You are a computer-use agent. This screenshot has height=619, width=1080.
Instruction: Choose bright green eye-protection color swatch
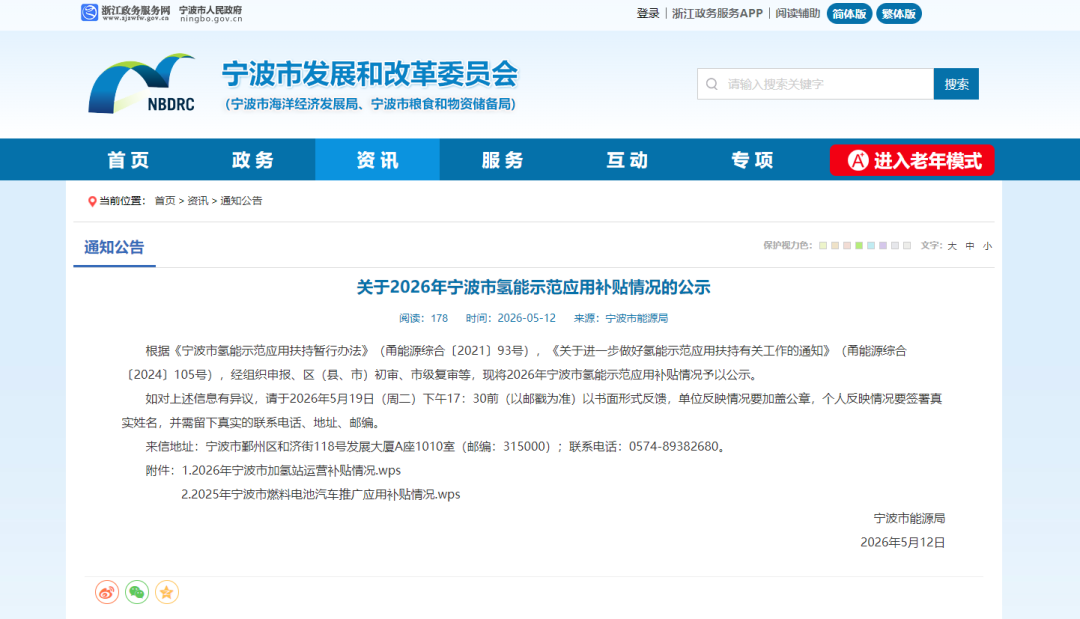point(859,246)
